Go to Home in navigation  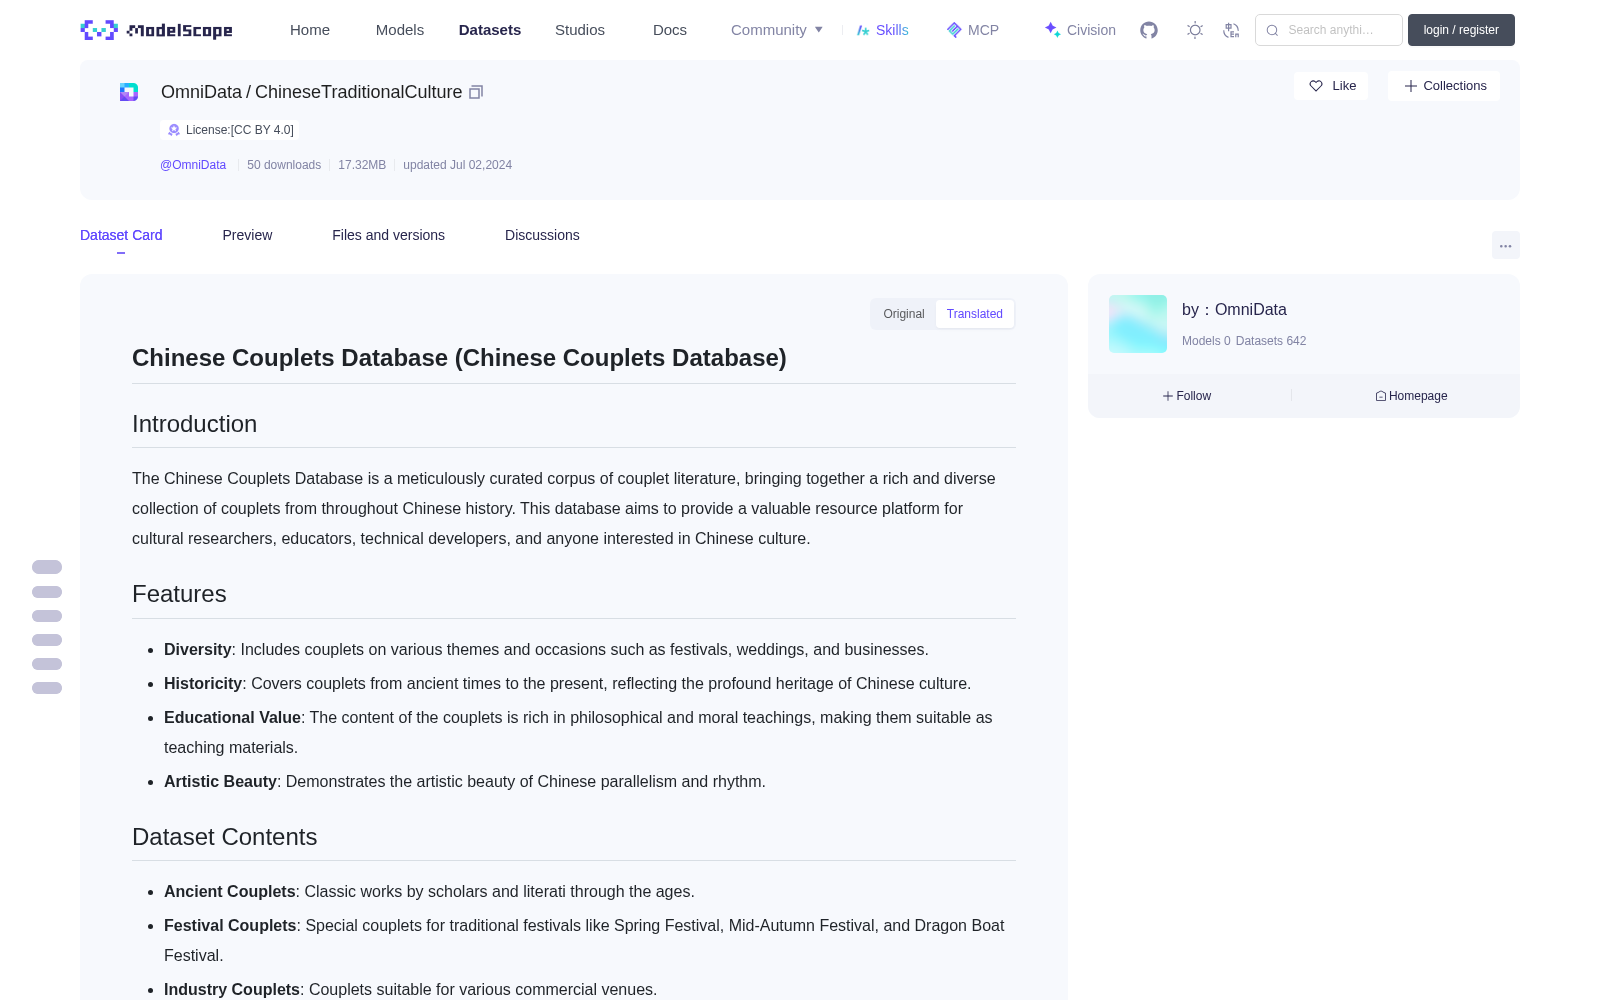pos(310,30)
